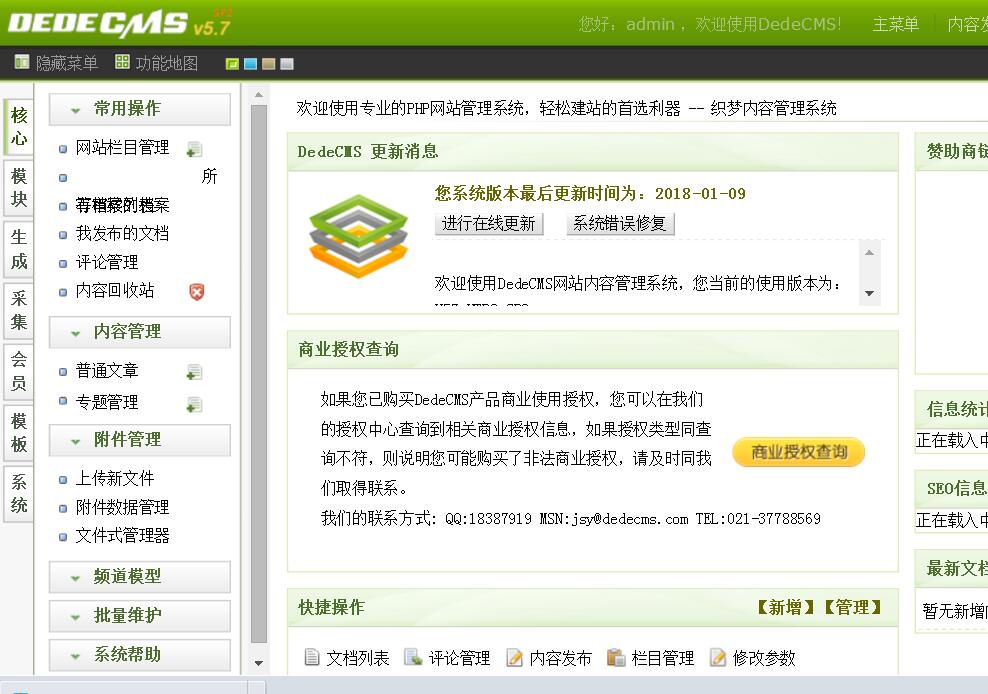Switch to the 系统 side tab

[19, 494]
